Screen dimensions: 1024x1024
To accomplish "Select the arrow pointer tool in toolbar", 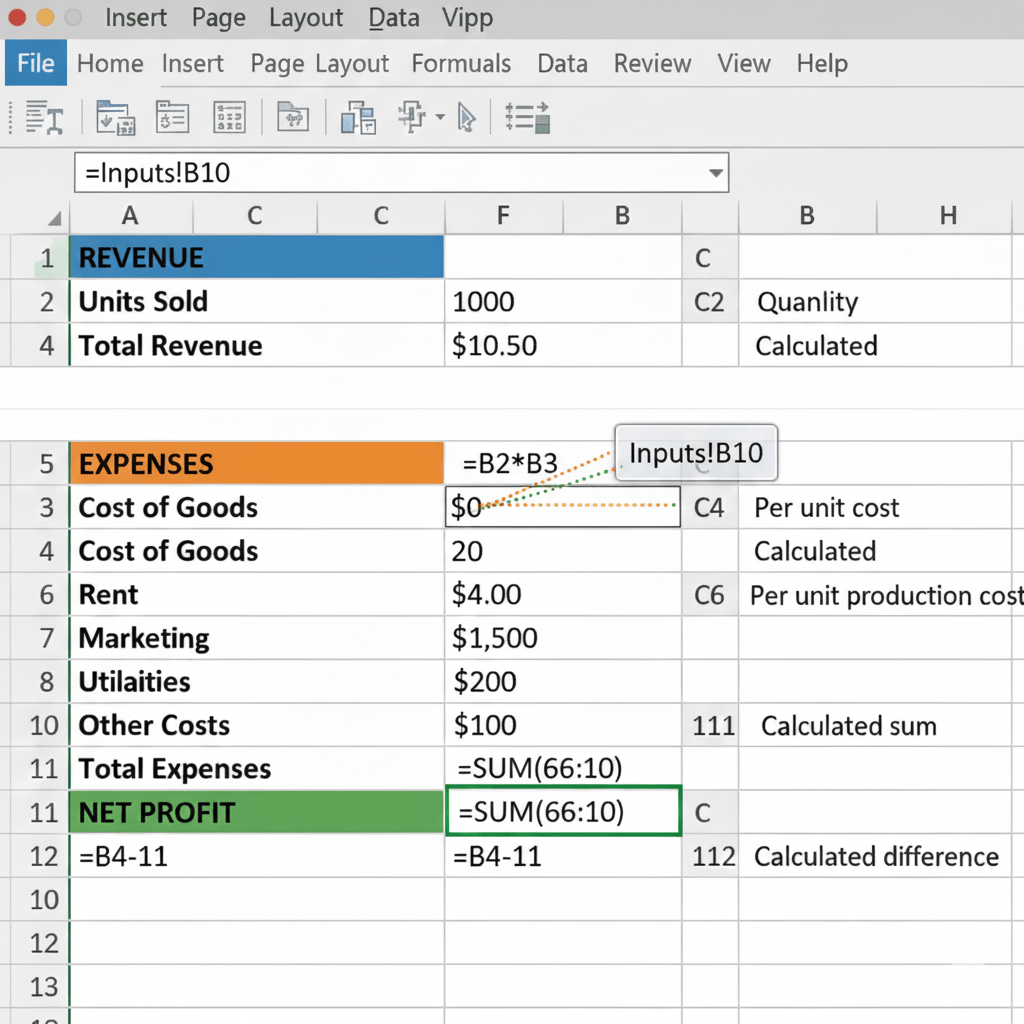I will point(466,117).
